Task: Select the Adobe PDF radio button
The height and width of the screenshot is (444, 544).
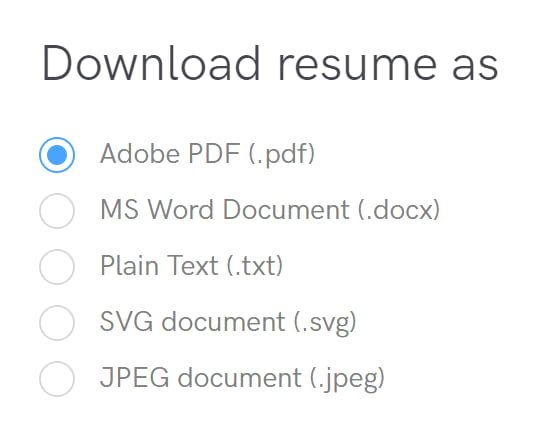Action: (57, 155)
